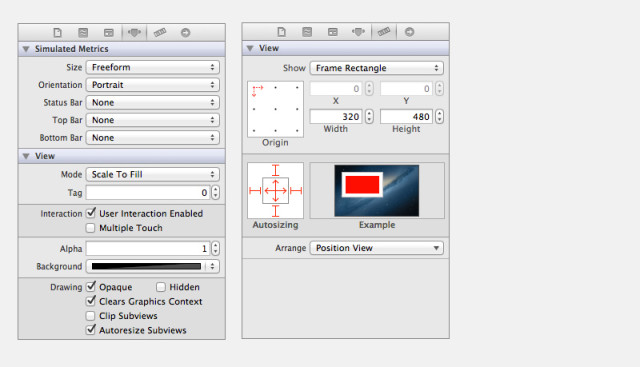Viewport: 640px width, 367px height.
Task: Open the Mode Scale To Fill dropdown
Action: [x=153, y=175]
